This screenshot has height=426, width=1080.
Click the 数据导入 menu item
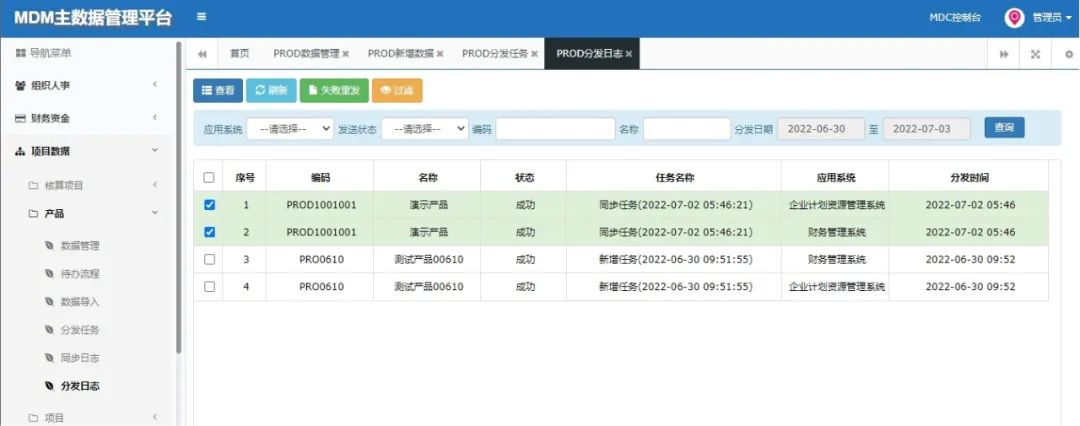(80, 302)
